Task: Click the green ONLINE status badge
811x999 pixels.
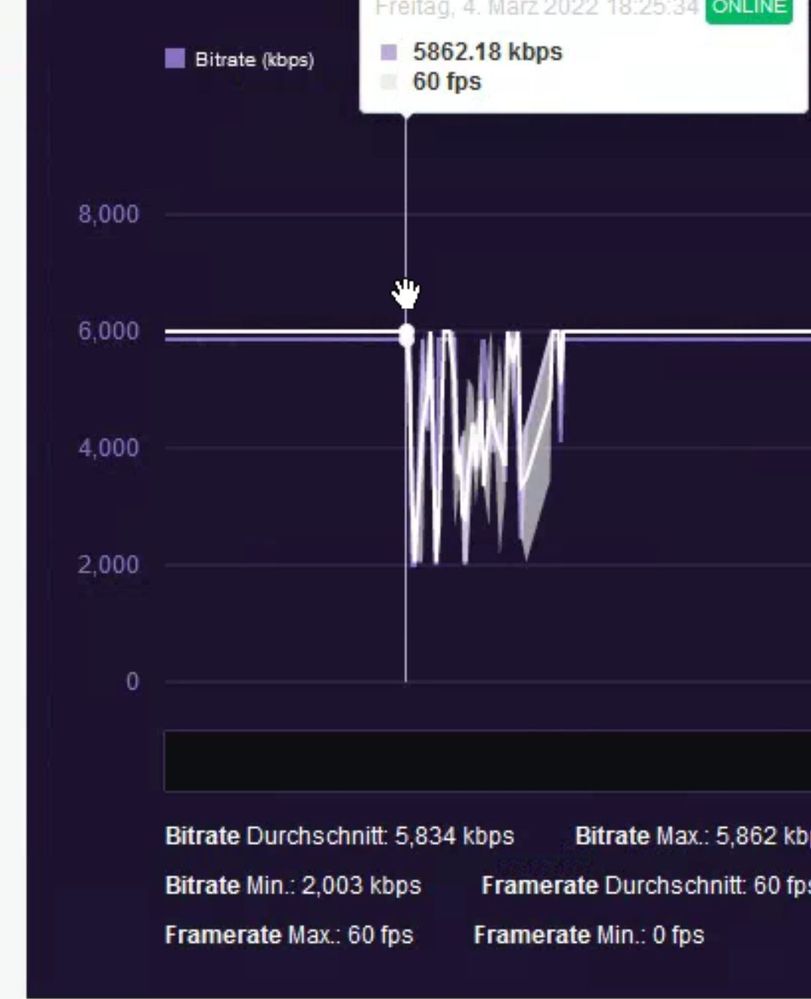Action: (749, 10)
